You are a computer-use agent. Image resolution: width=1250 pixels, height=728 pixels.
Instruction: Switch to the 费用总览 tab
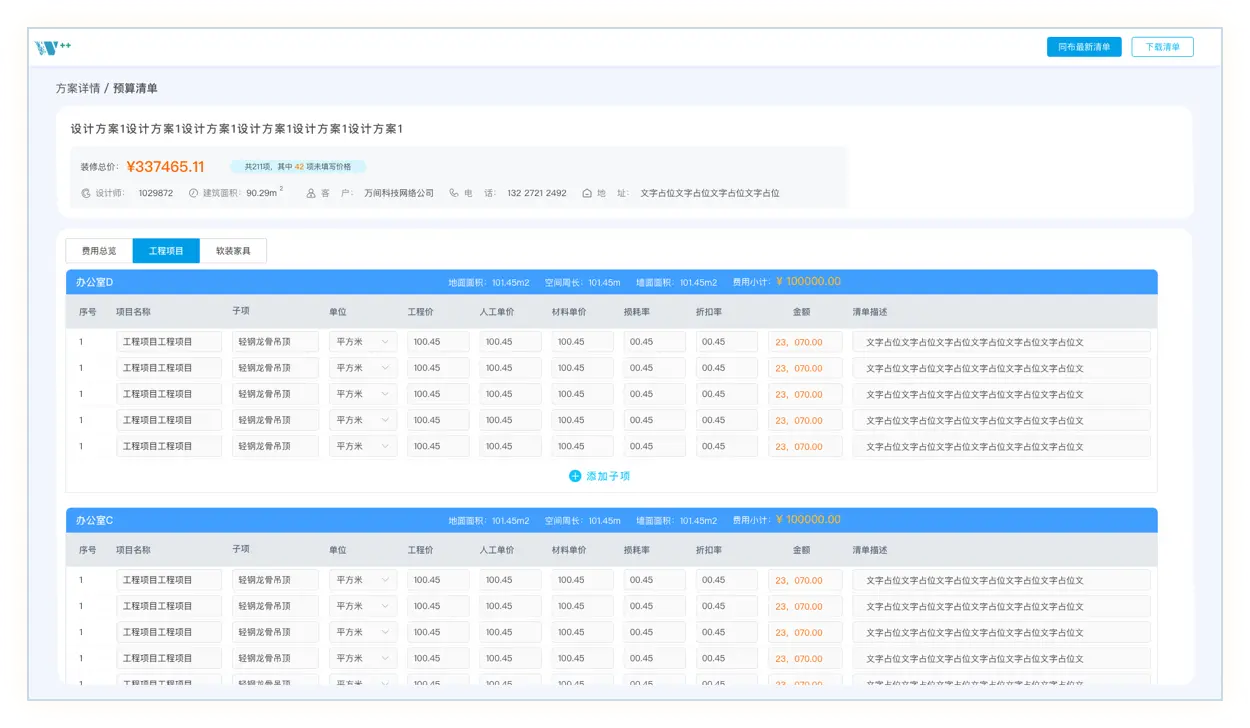coord(99,251)
